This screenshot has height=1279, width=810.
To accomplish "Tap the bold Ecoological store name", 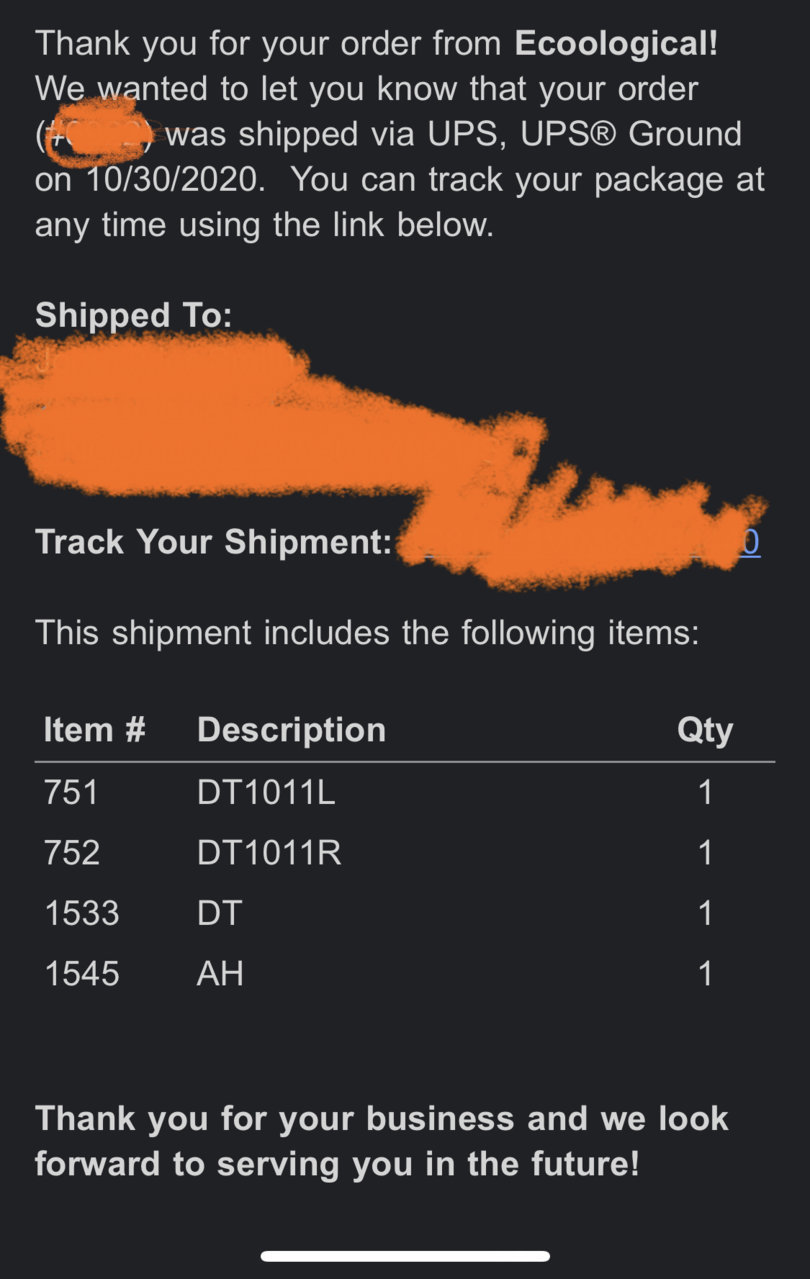I will pyautogui.click(x=617, y=44).
